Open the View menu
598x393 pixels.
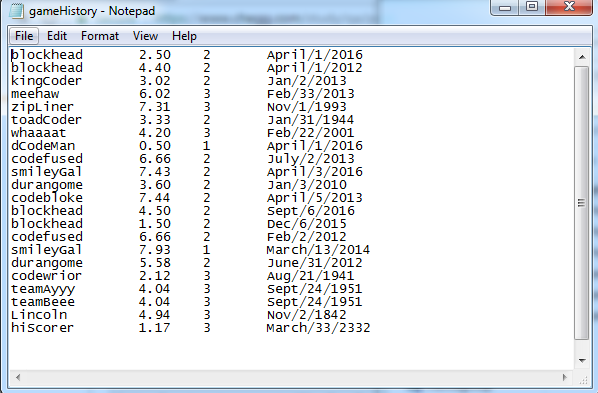pos(145,36)
